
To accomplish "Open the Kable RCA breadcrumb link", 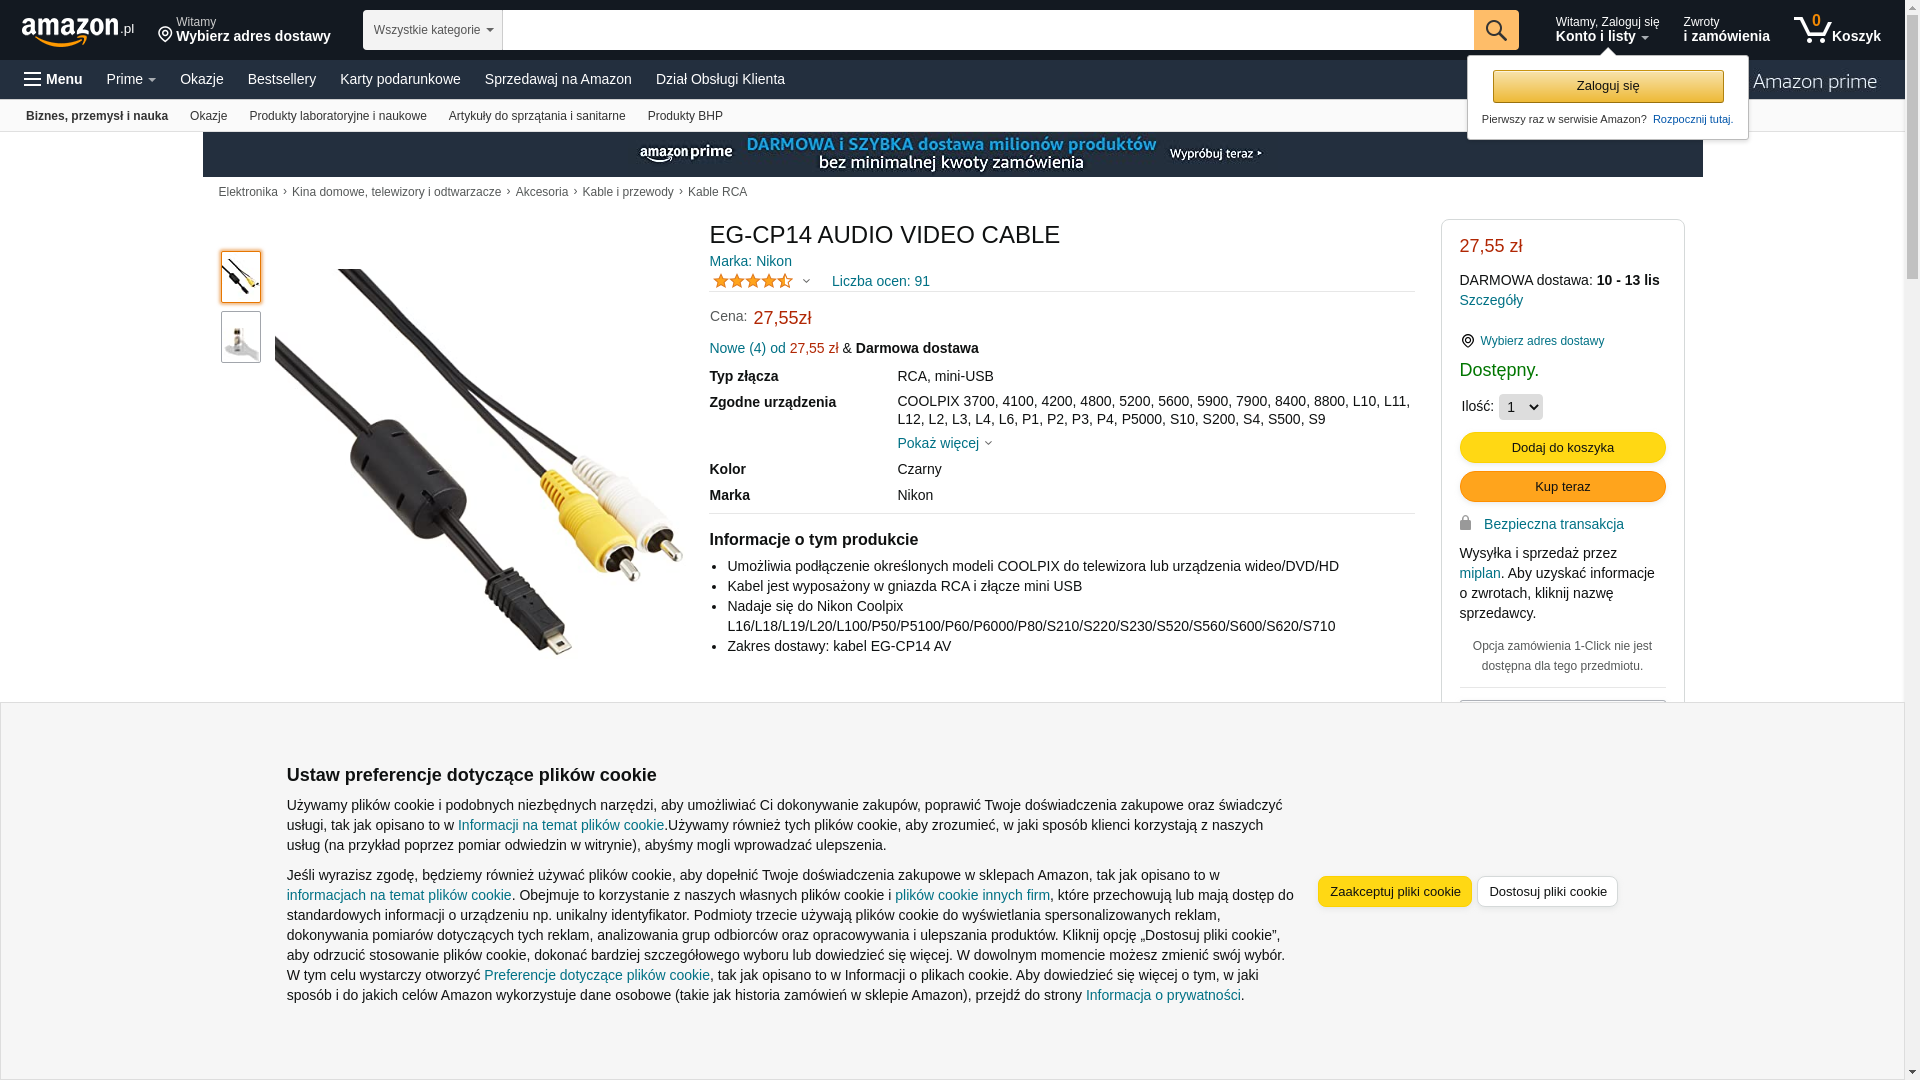I will click(x=717, y=192).
